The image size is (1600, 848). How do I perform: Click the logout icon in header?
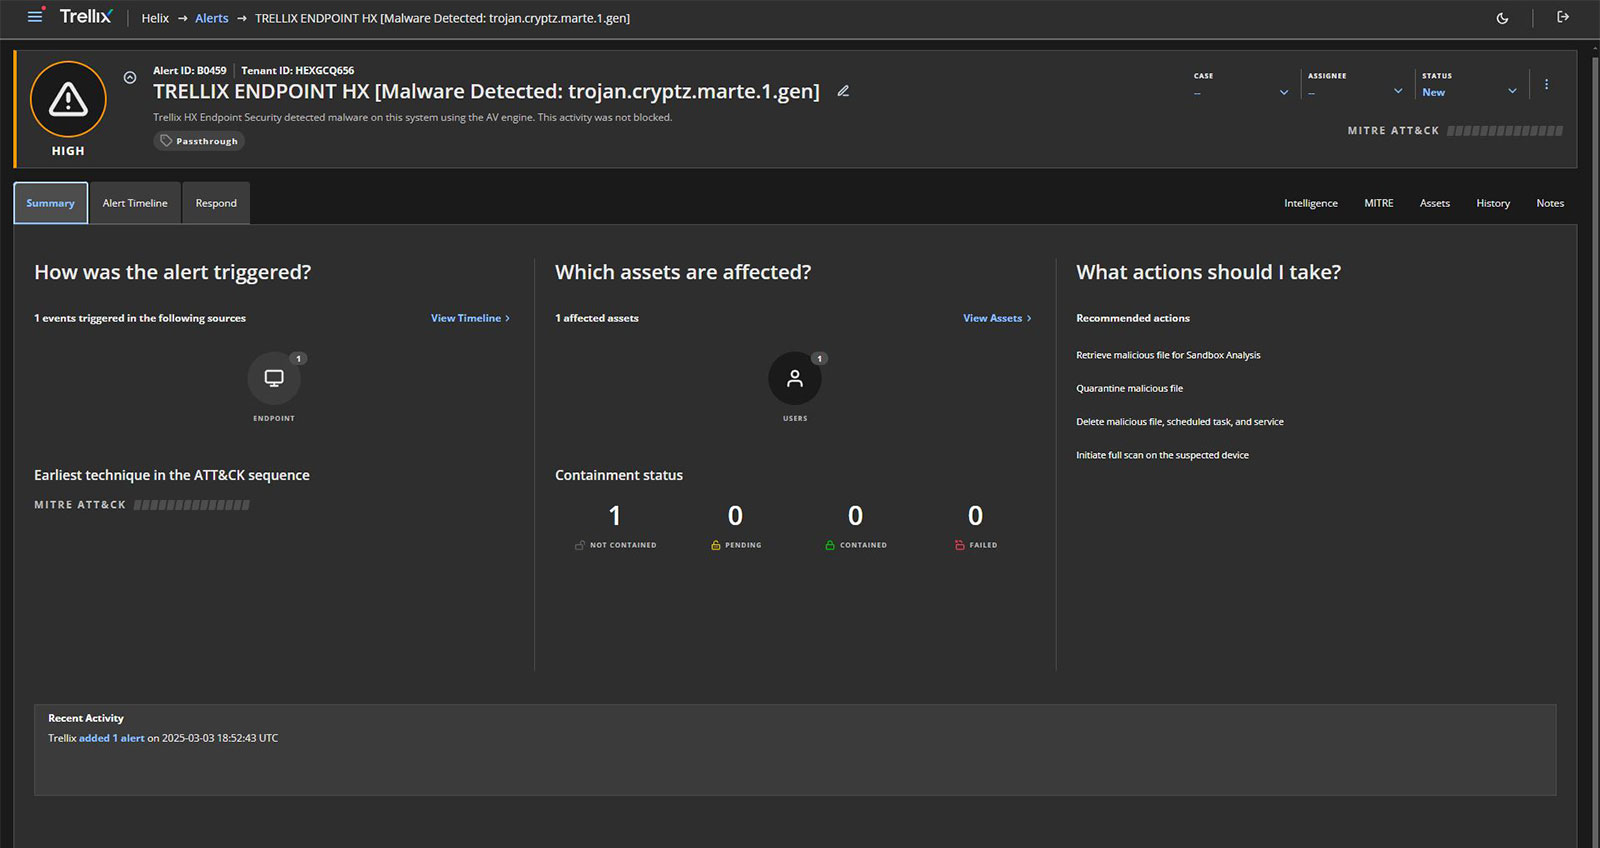tap(1563, 17)
